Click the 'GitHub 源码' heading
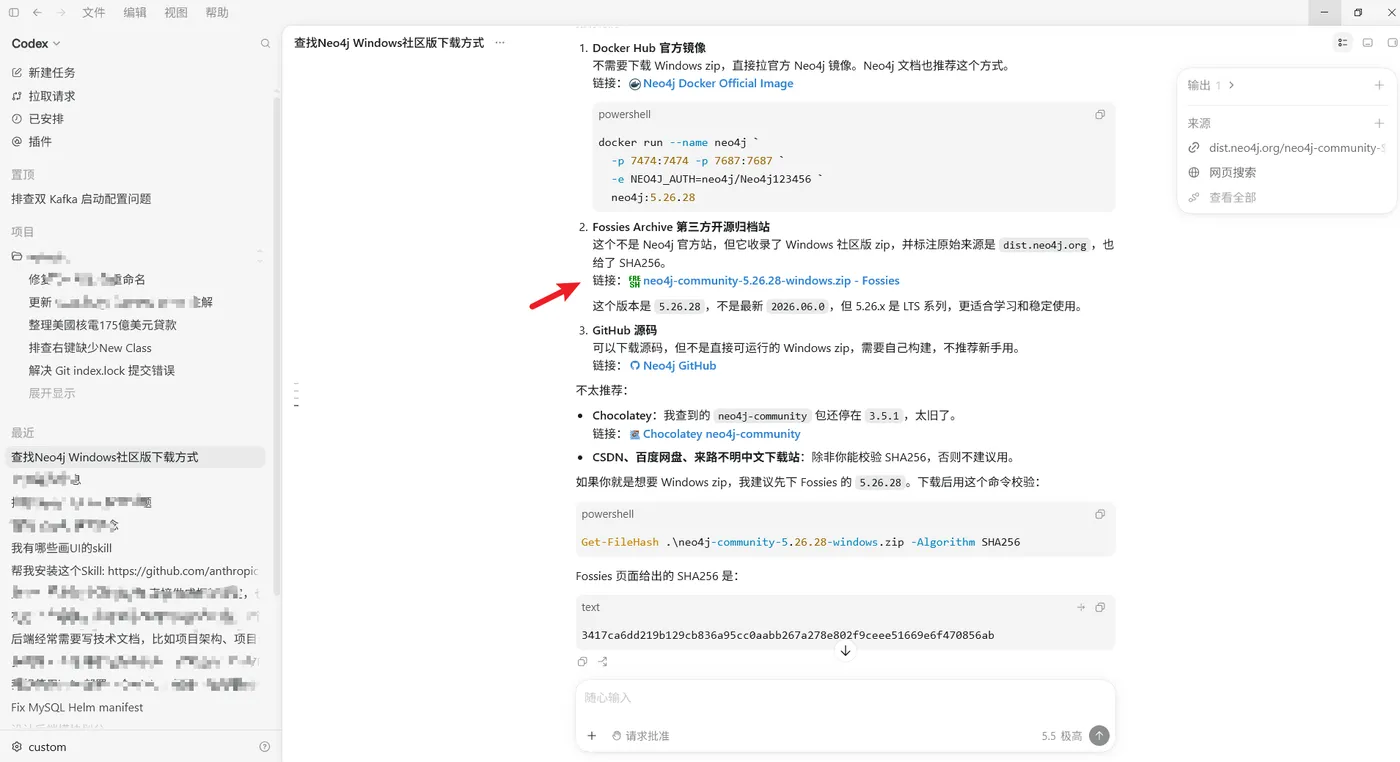The height and width of the screenshot is (762, 1400). point(625,330)
